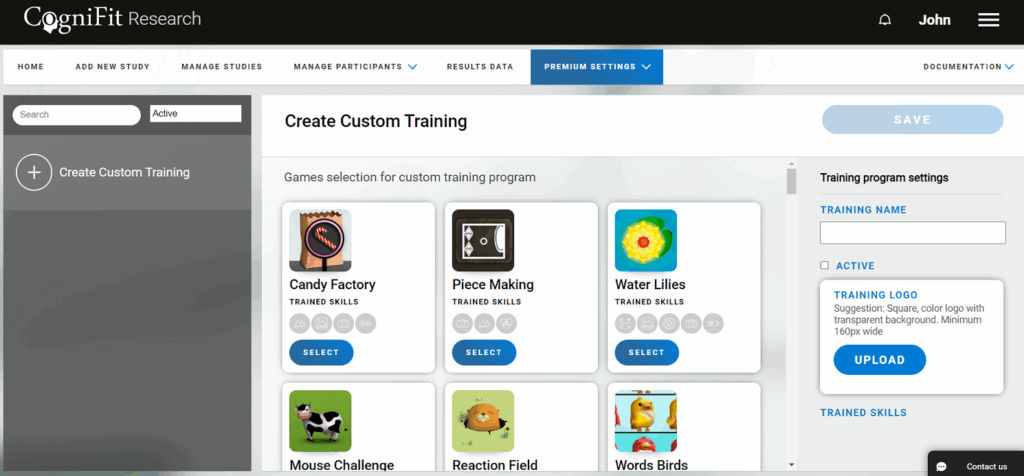Click the Words Birds game icon
Image resolution: width=1024 pixels, height=476 pixels.
click(645, 421)
